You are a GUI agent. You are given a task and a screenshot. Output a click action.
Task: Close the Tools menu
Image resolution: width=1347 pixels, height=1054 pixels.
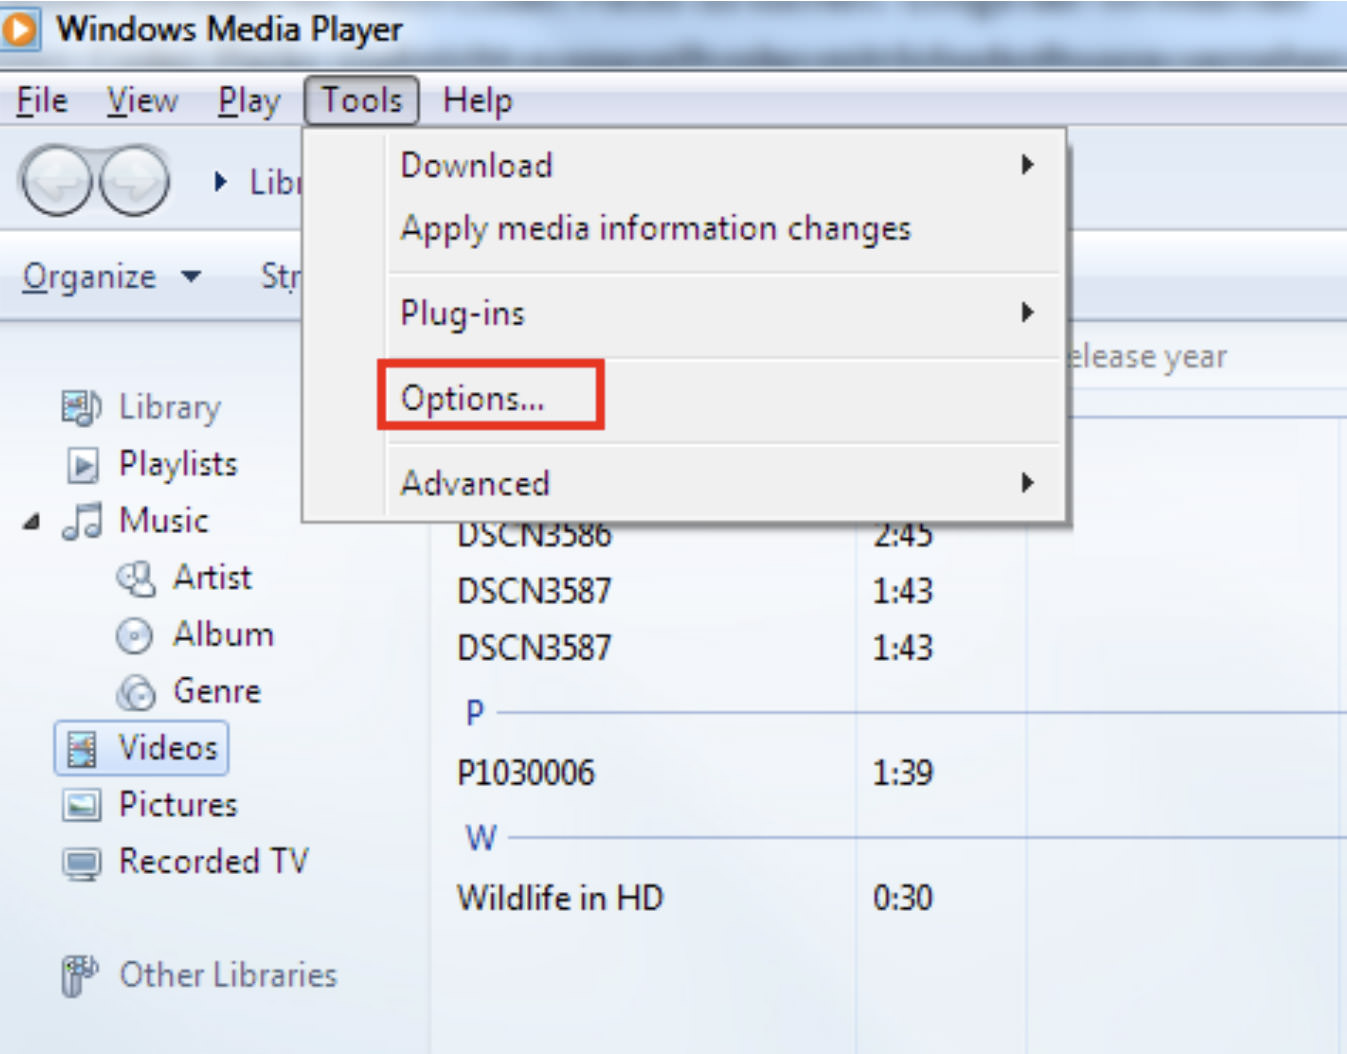tap(361, 100)
